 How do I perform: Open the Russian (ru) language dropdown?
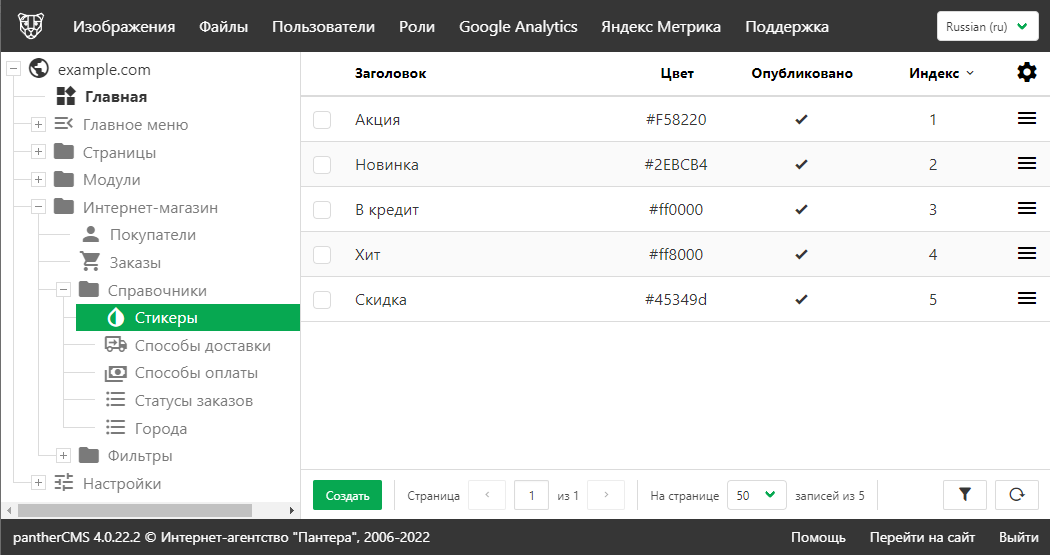click(x=987, y=27)
